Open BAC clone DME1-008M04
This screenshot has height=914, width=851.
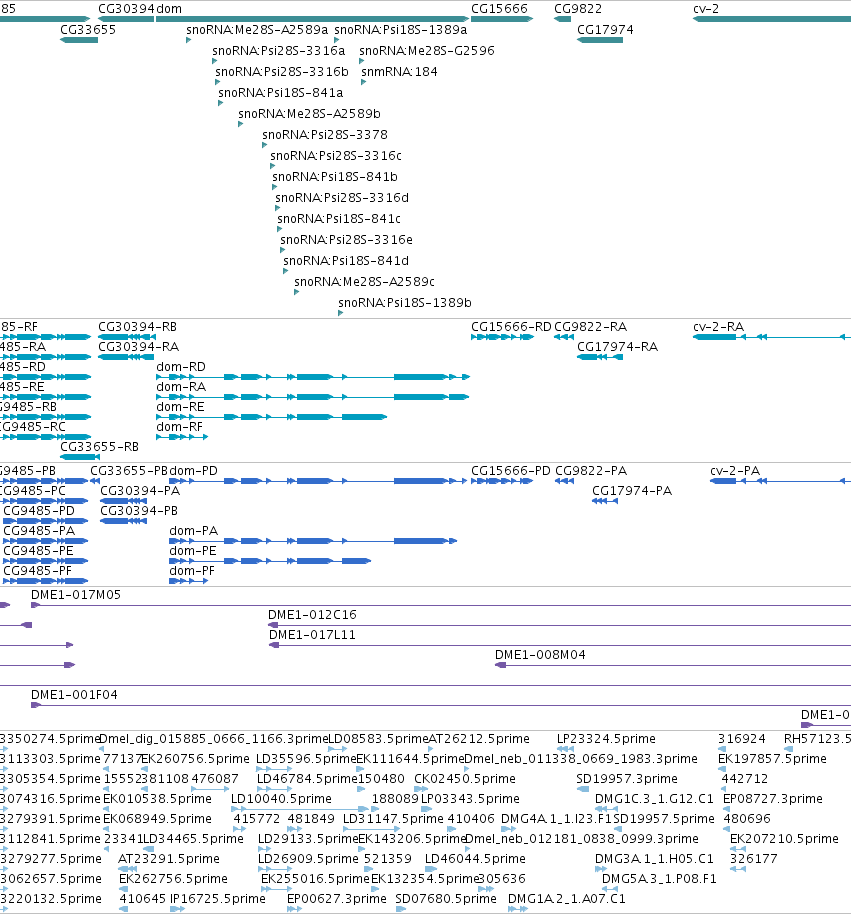click(x=673, y=665)
